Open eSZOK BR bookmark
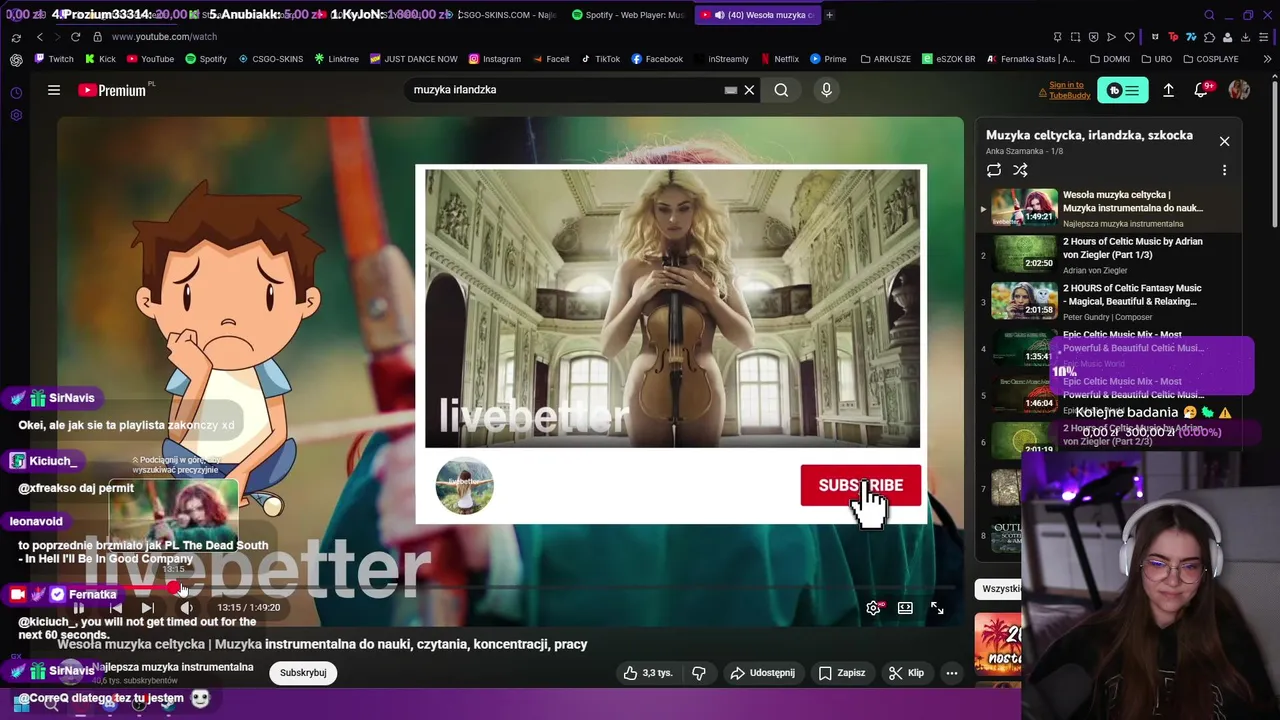1280x720 pixels. (948, 59)
